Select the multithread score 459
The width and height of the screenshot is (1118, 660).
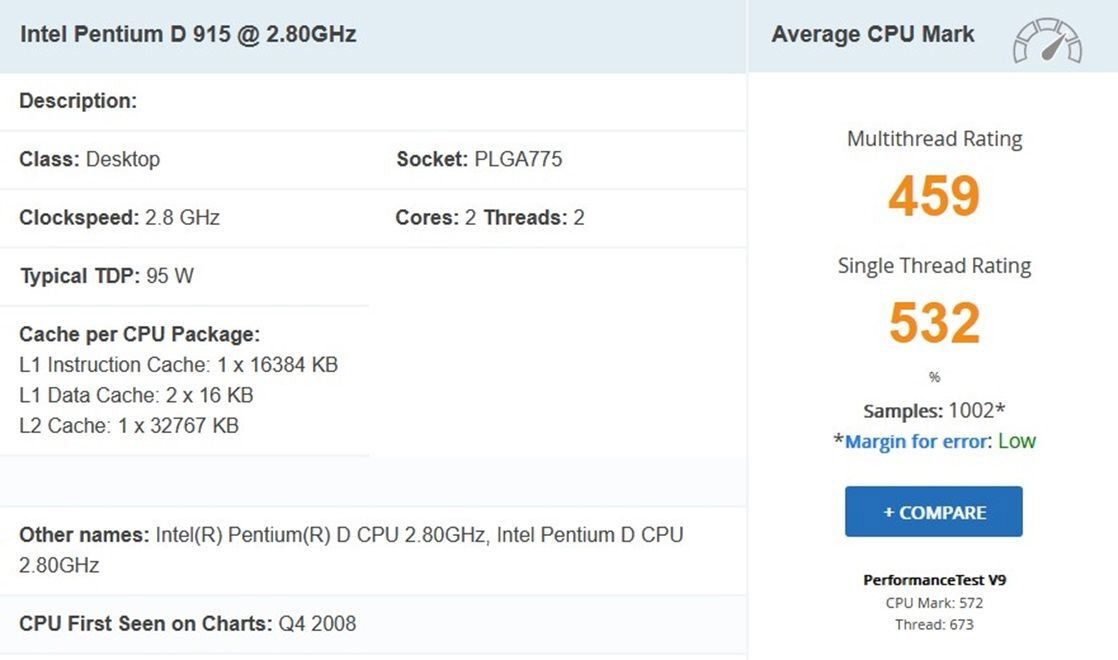tap(934, 195)
